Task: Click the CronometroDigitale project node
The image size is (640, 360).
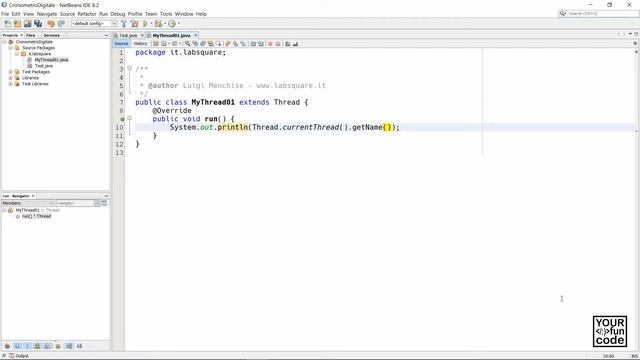Action: point(34,42)
